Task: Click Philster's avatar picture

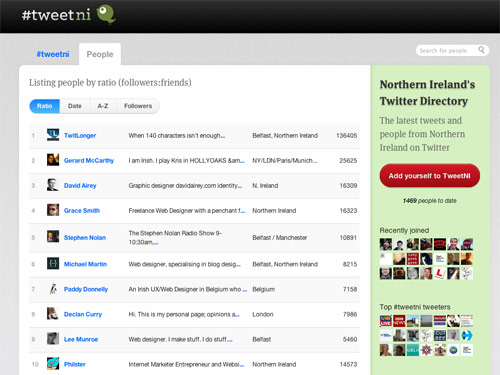Action: coord(53,364)
